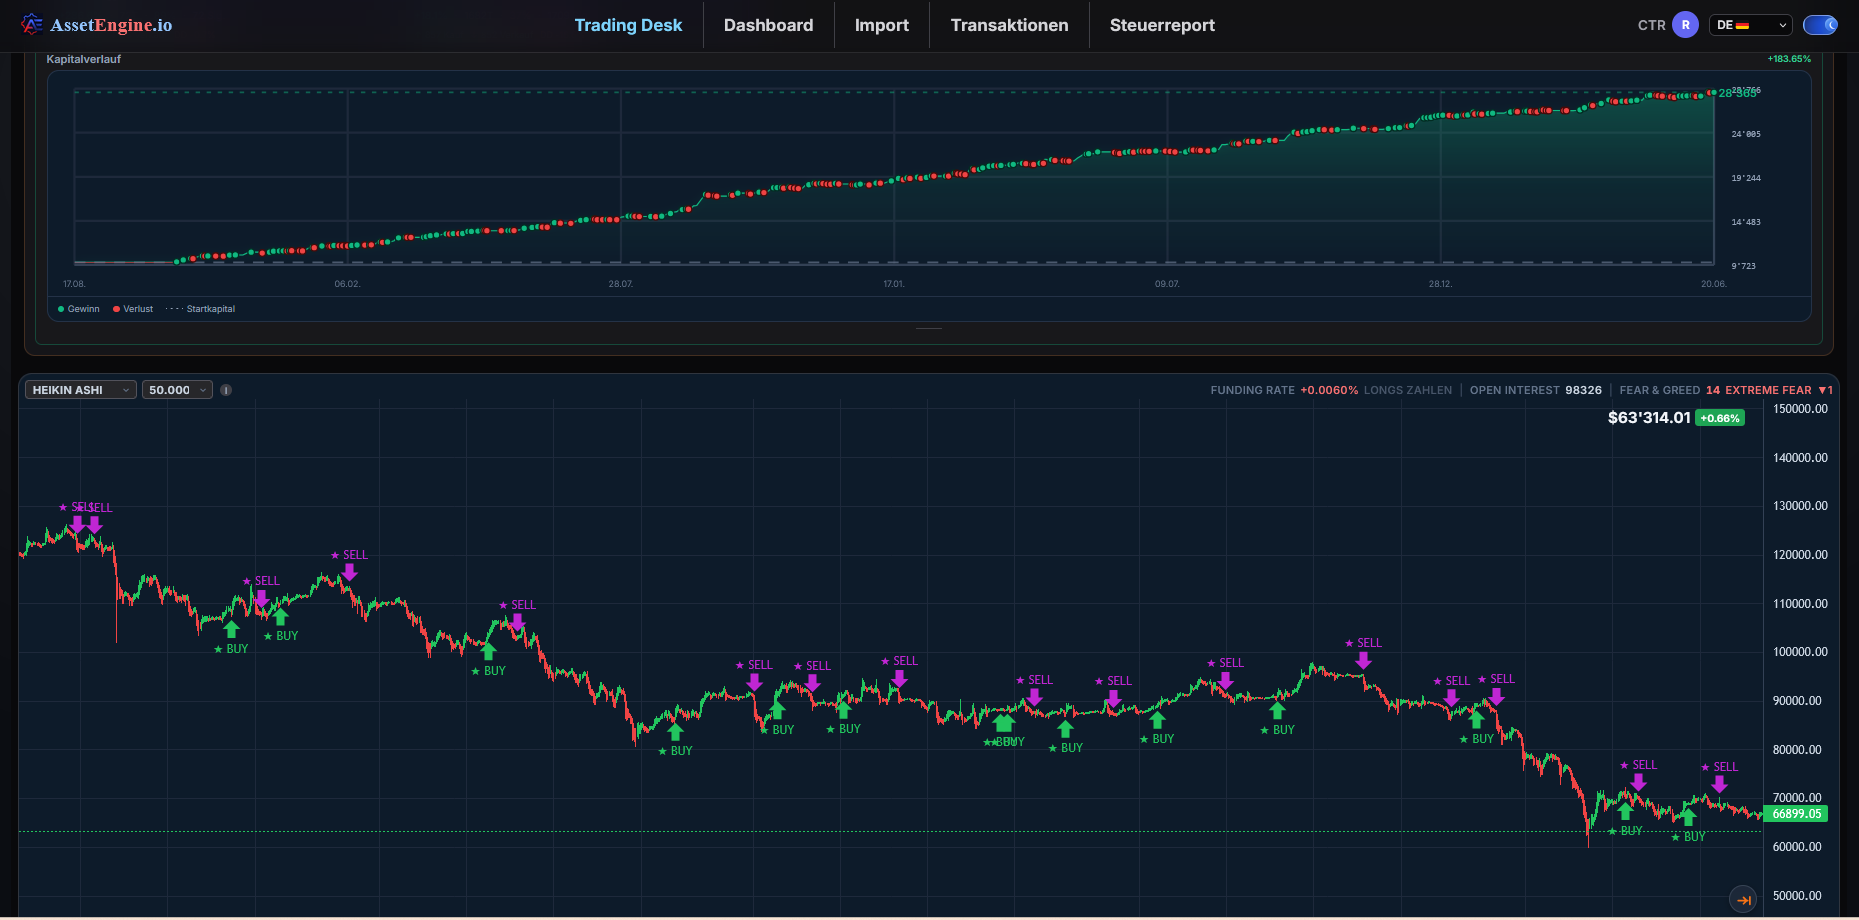Click the +183.65% performance value
The image size is (1859, 920).
coord(1789,59)
